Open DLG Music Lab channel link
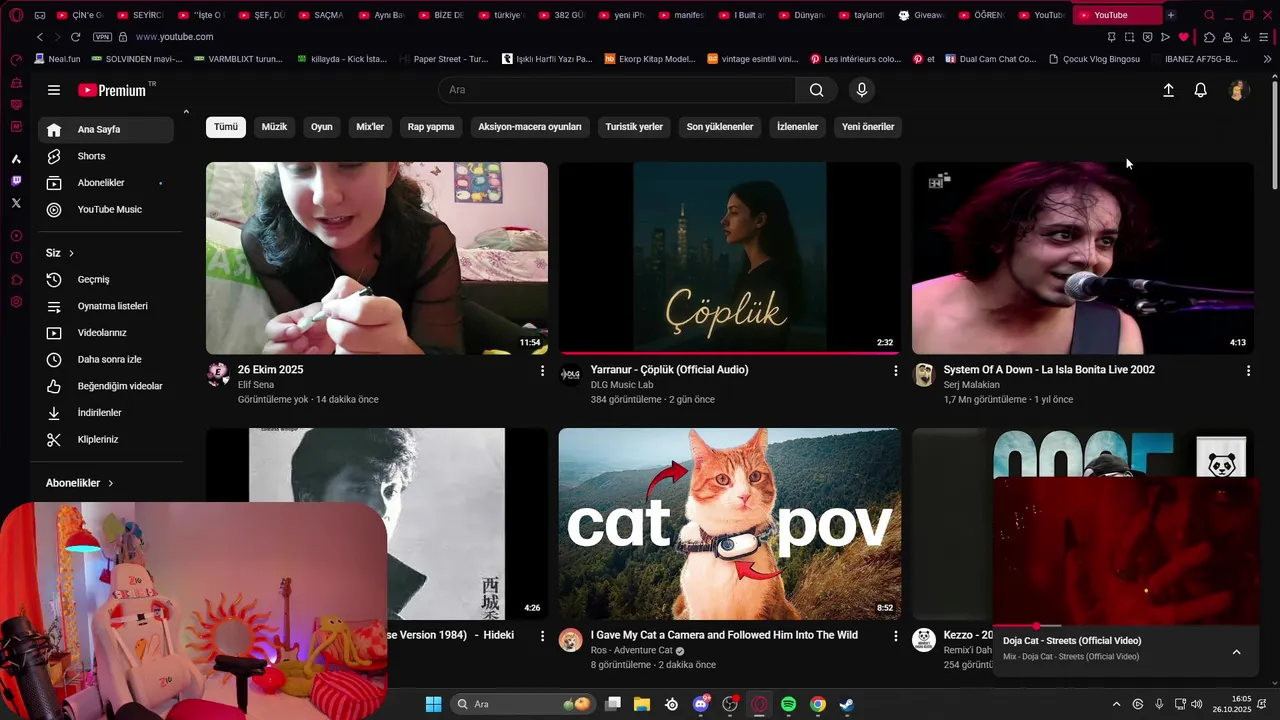Viewport: 1280px width, 720px height. click(x=622, y=385)
